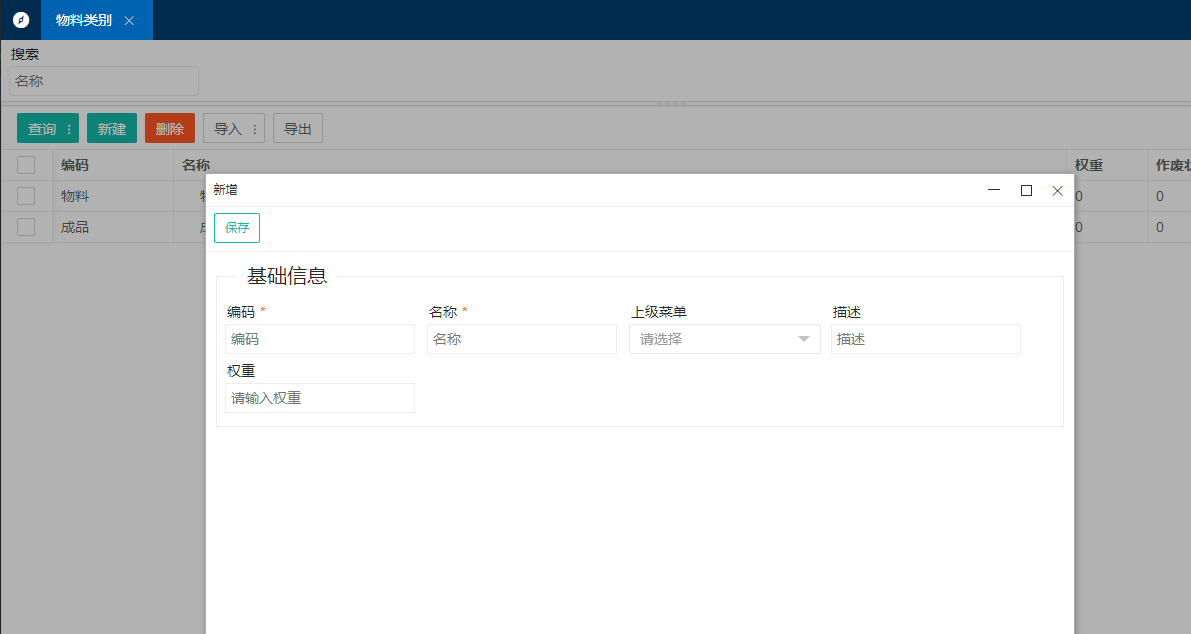Expand the 上级菜单 dropdown
The image size is (1191, 634).
724,339
